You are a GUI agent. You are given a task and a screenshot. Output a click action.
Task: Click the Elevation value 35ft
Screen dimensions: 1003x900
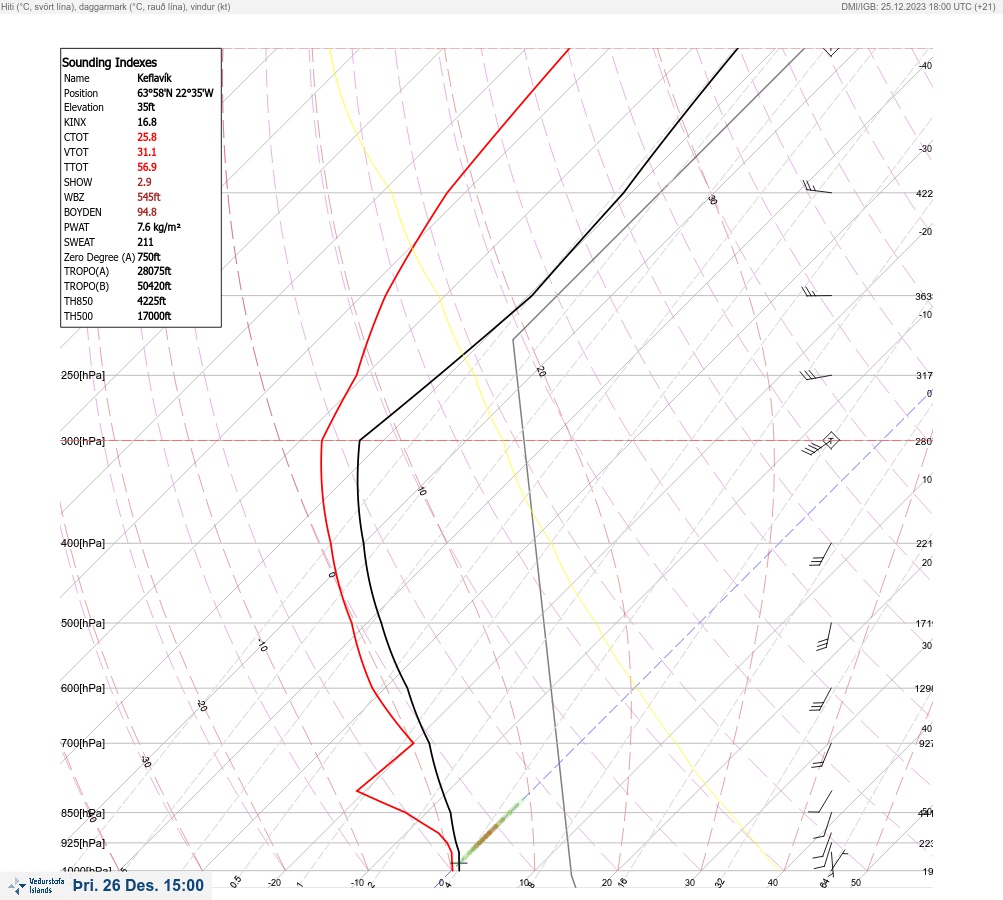tap(146, 107)
